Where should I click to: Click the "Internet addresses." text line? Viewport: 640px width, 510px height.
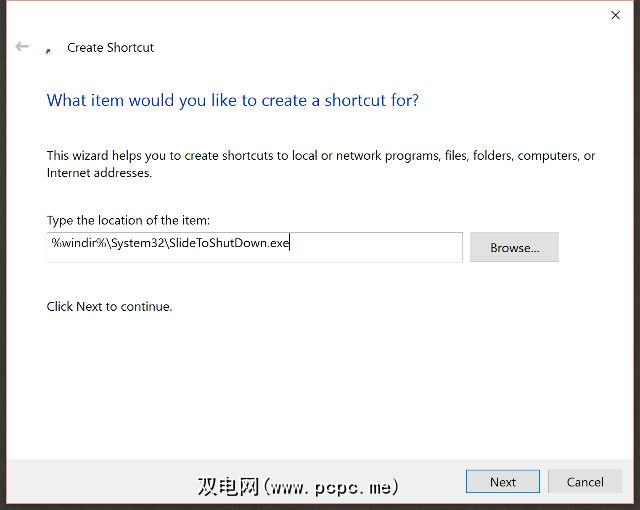(x=99, y=173)
